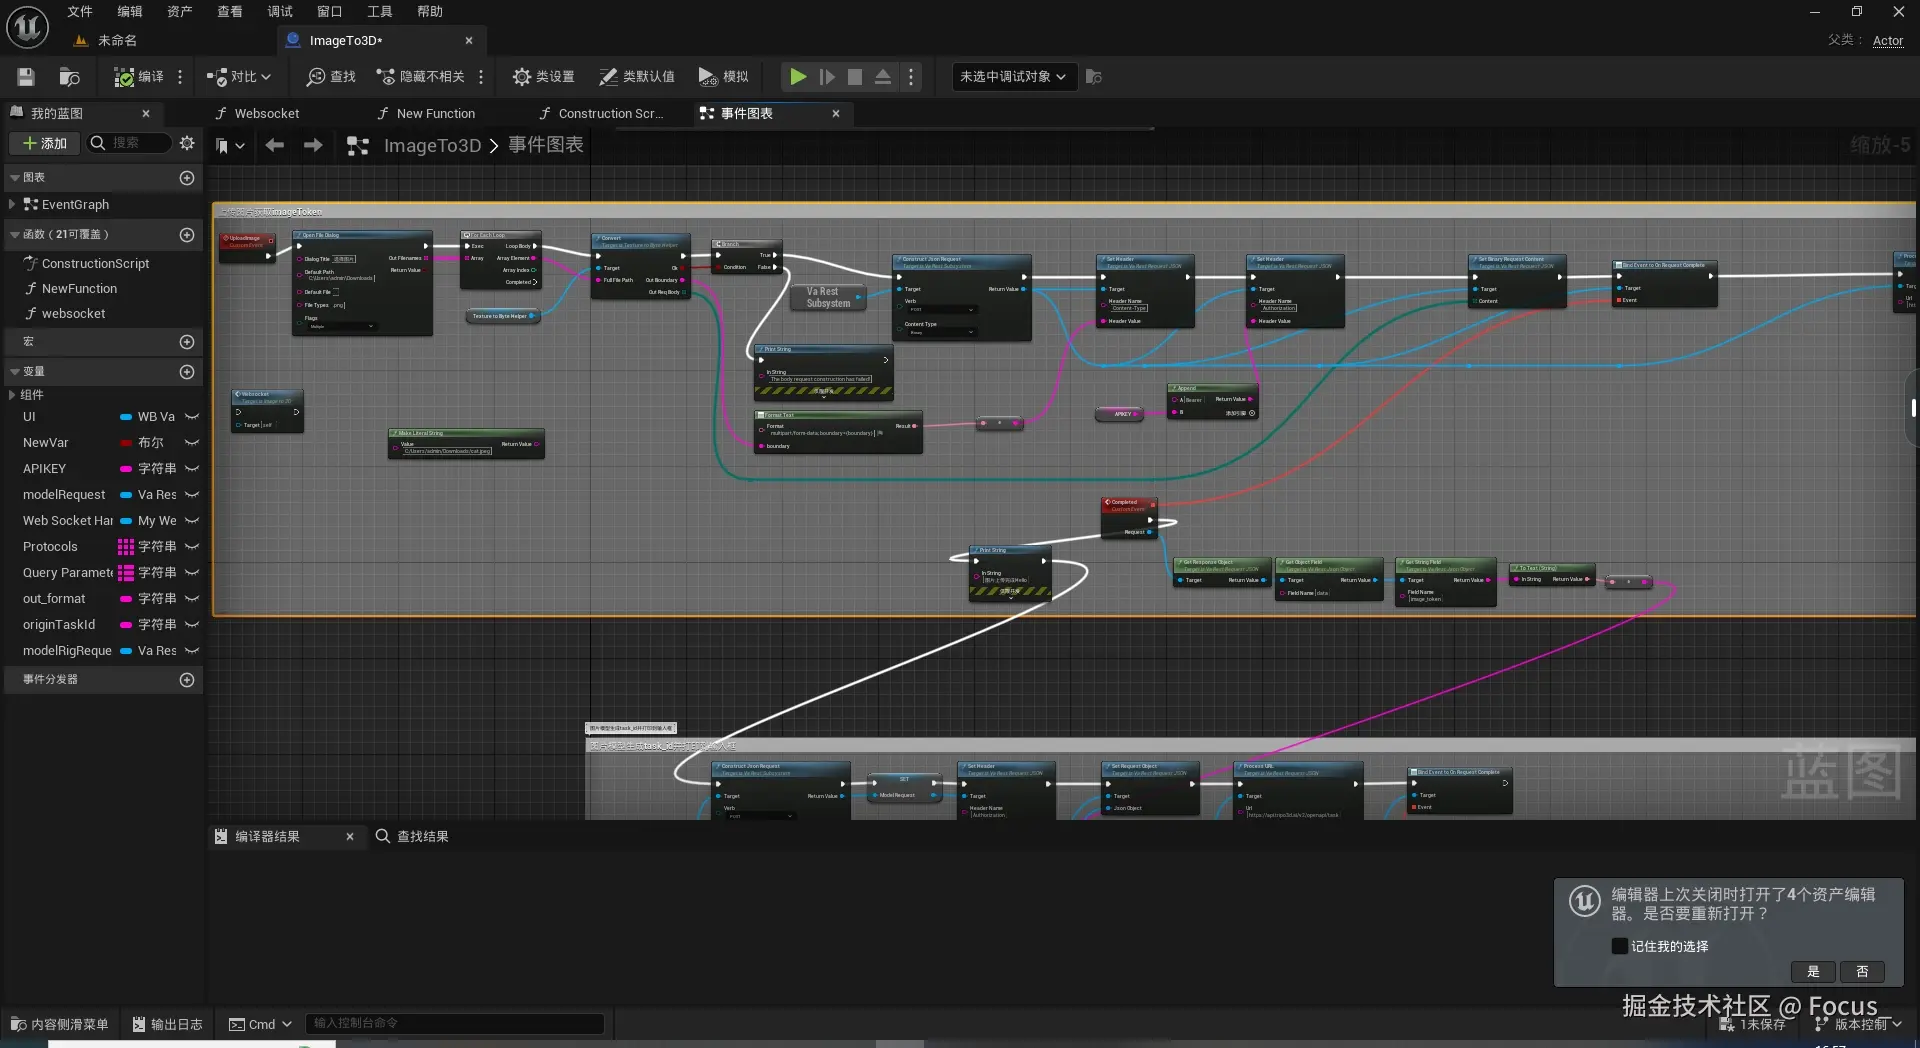Click the Save blueprint disk icon

[26, 77]
